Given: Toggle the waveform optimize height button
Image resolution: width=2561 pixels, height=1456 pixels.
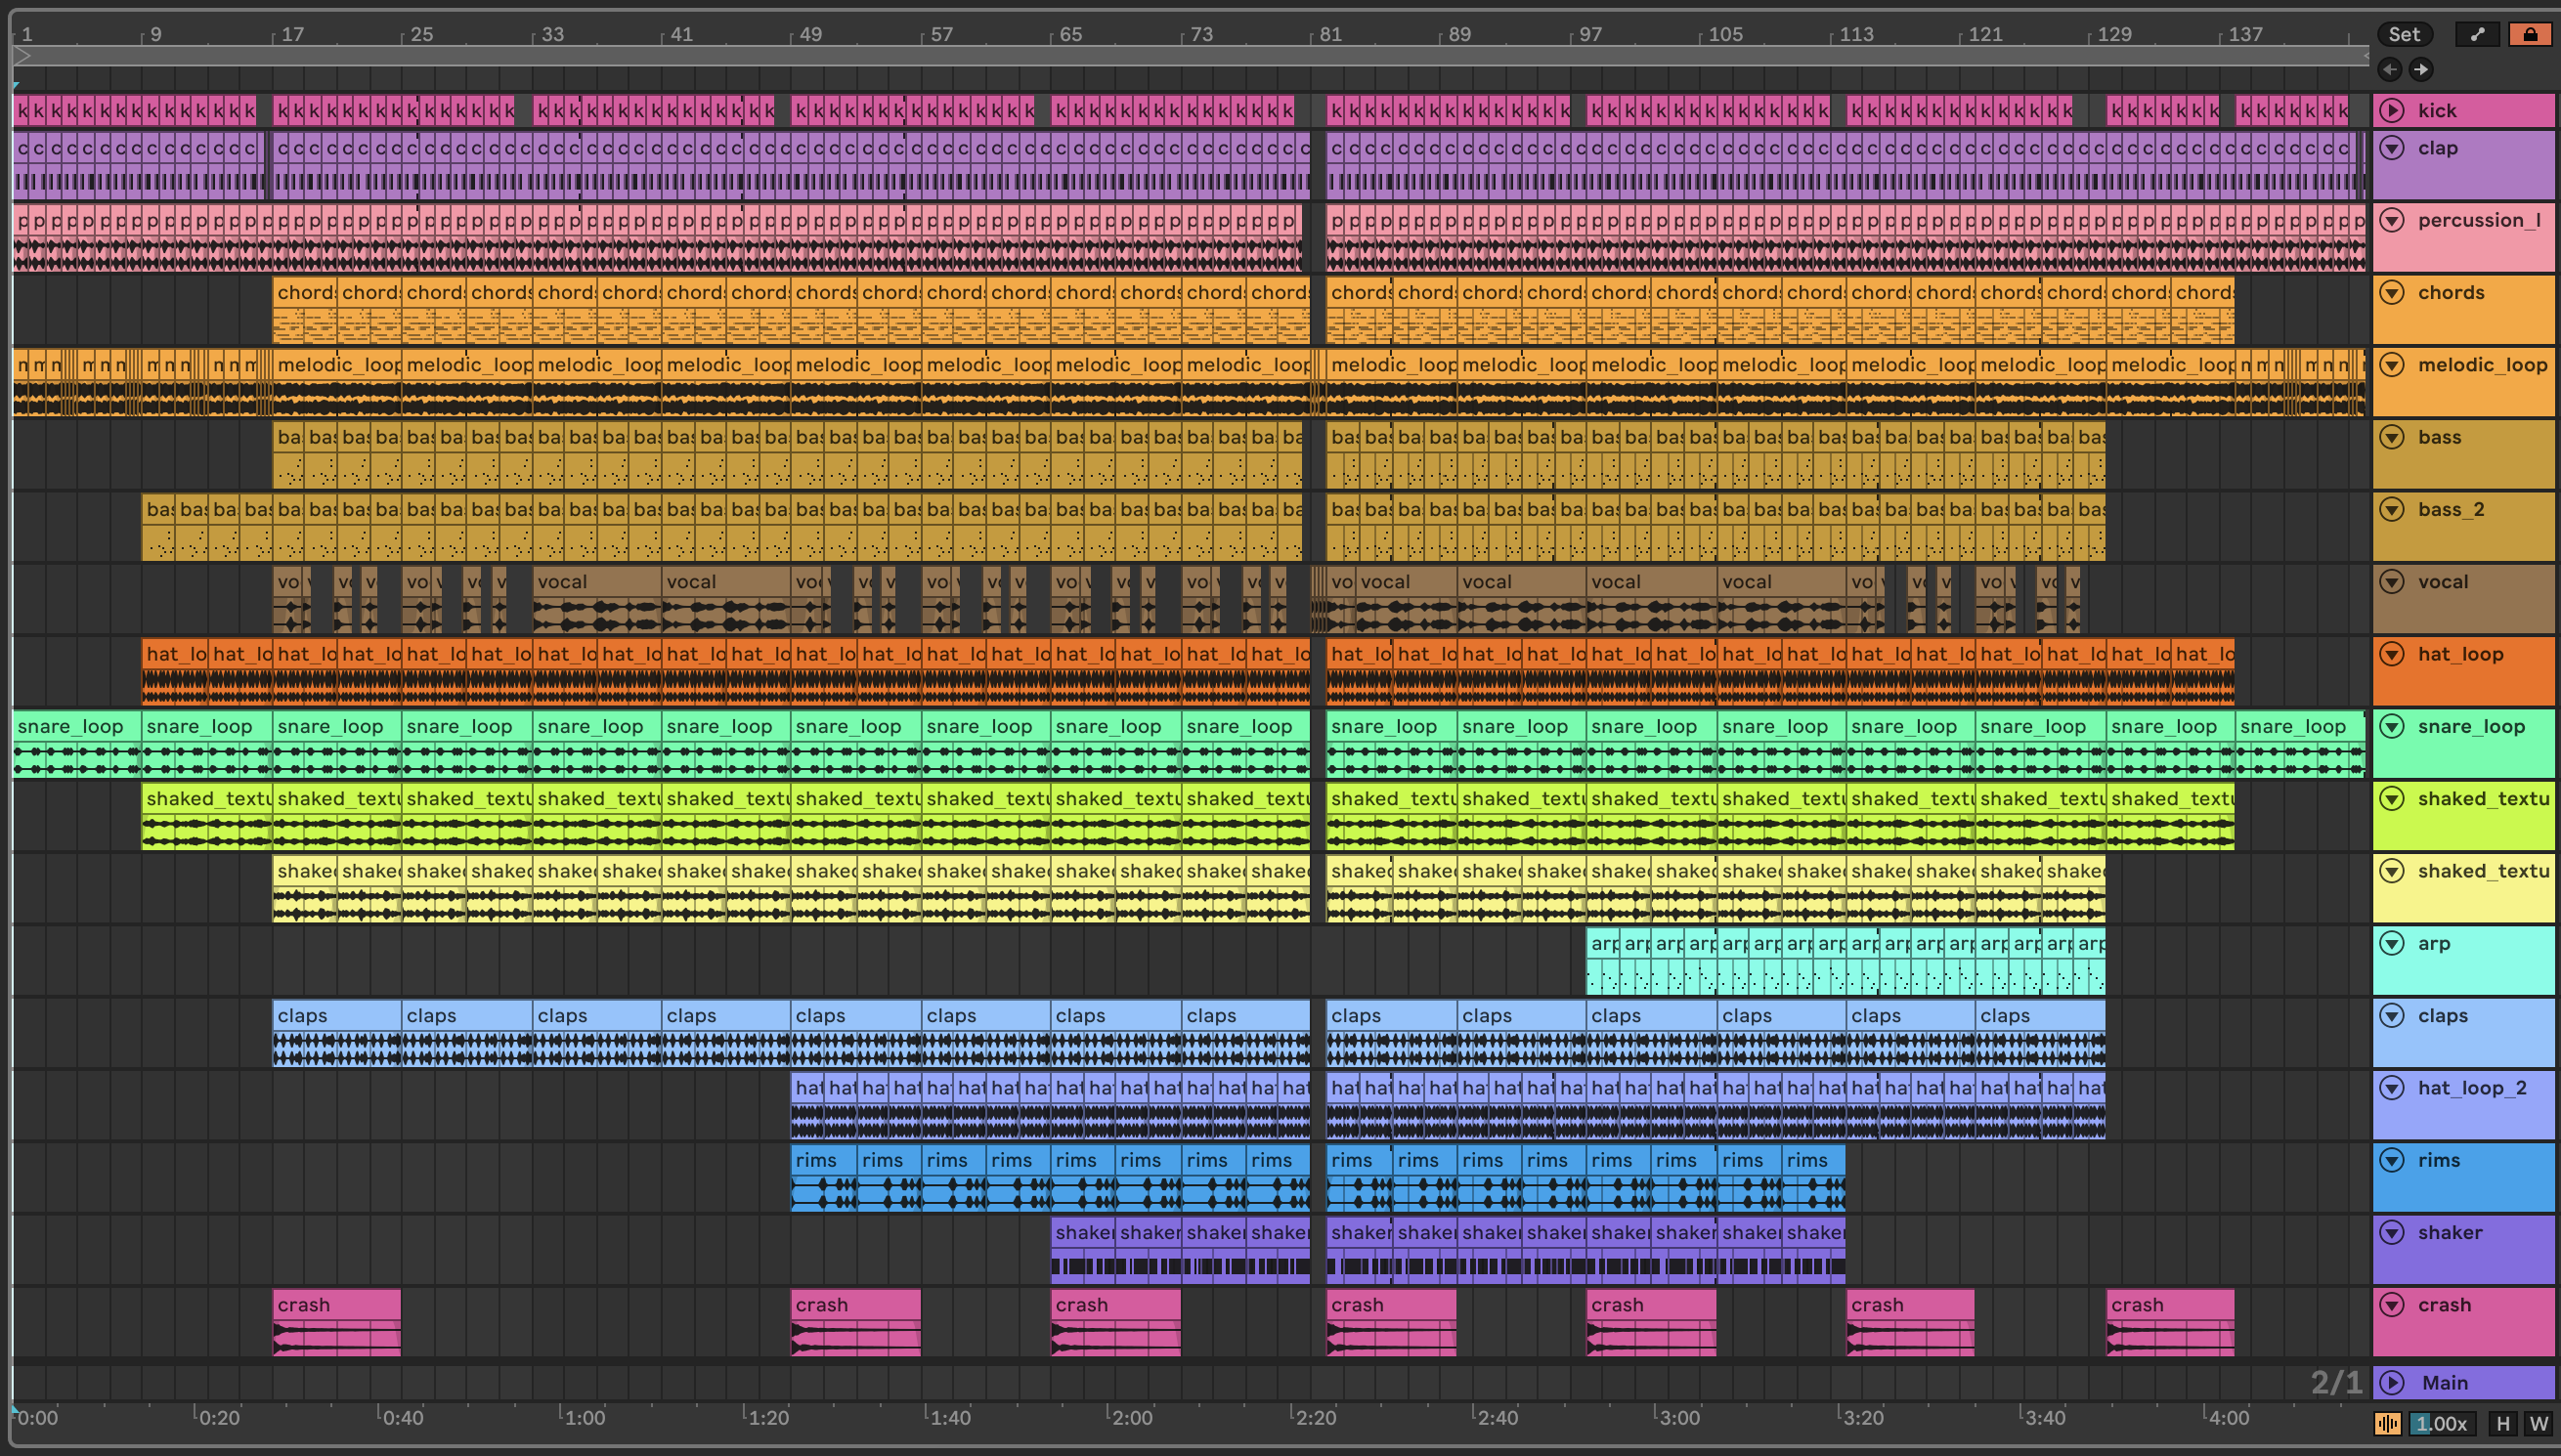Looking at the screenshot, I should tap(2387, 1423).
